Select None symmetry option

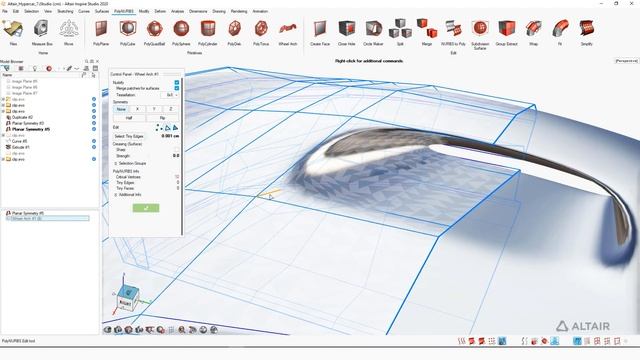121,109
